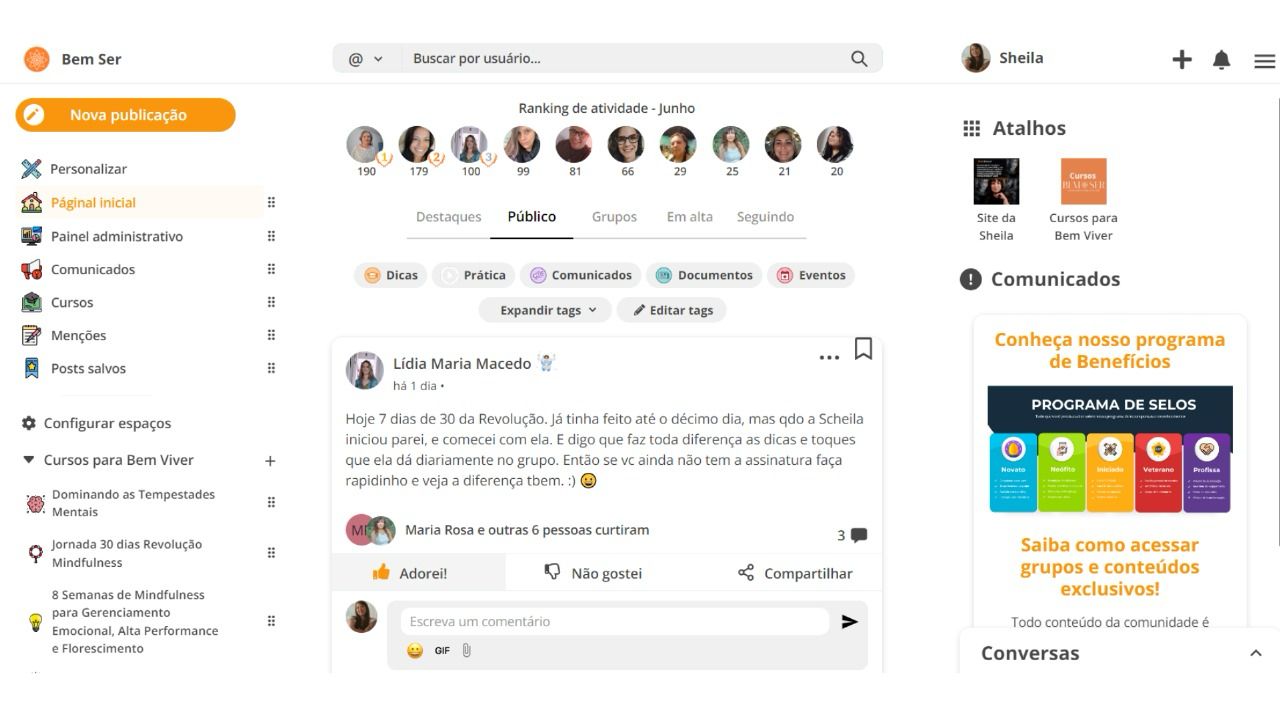Open the three-dots post options menu
The width and height of the screenshot is (1280, 720).
coord(829,357)
